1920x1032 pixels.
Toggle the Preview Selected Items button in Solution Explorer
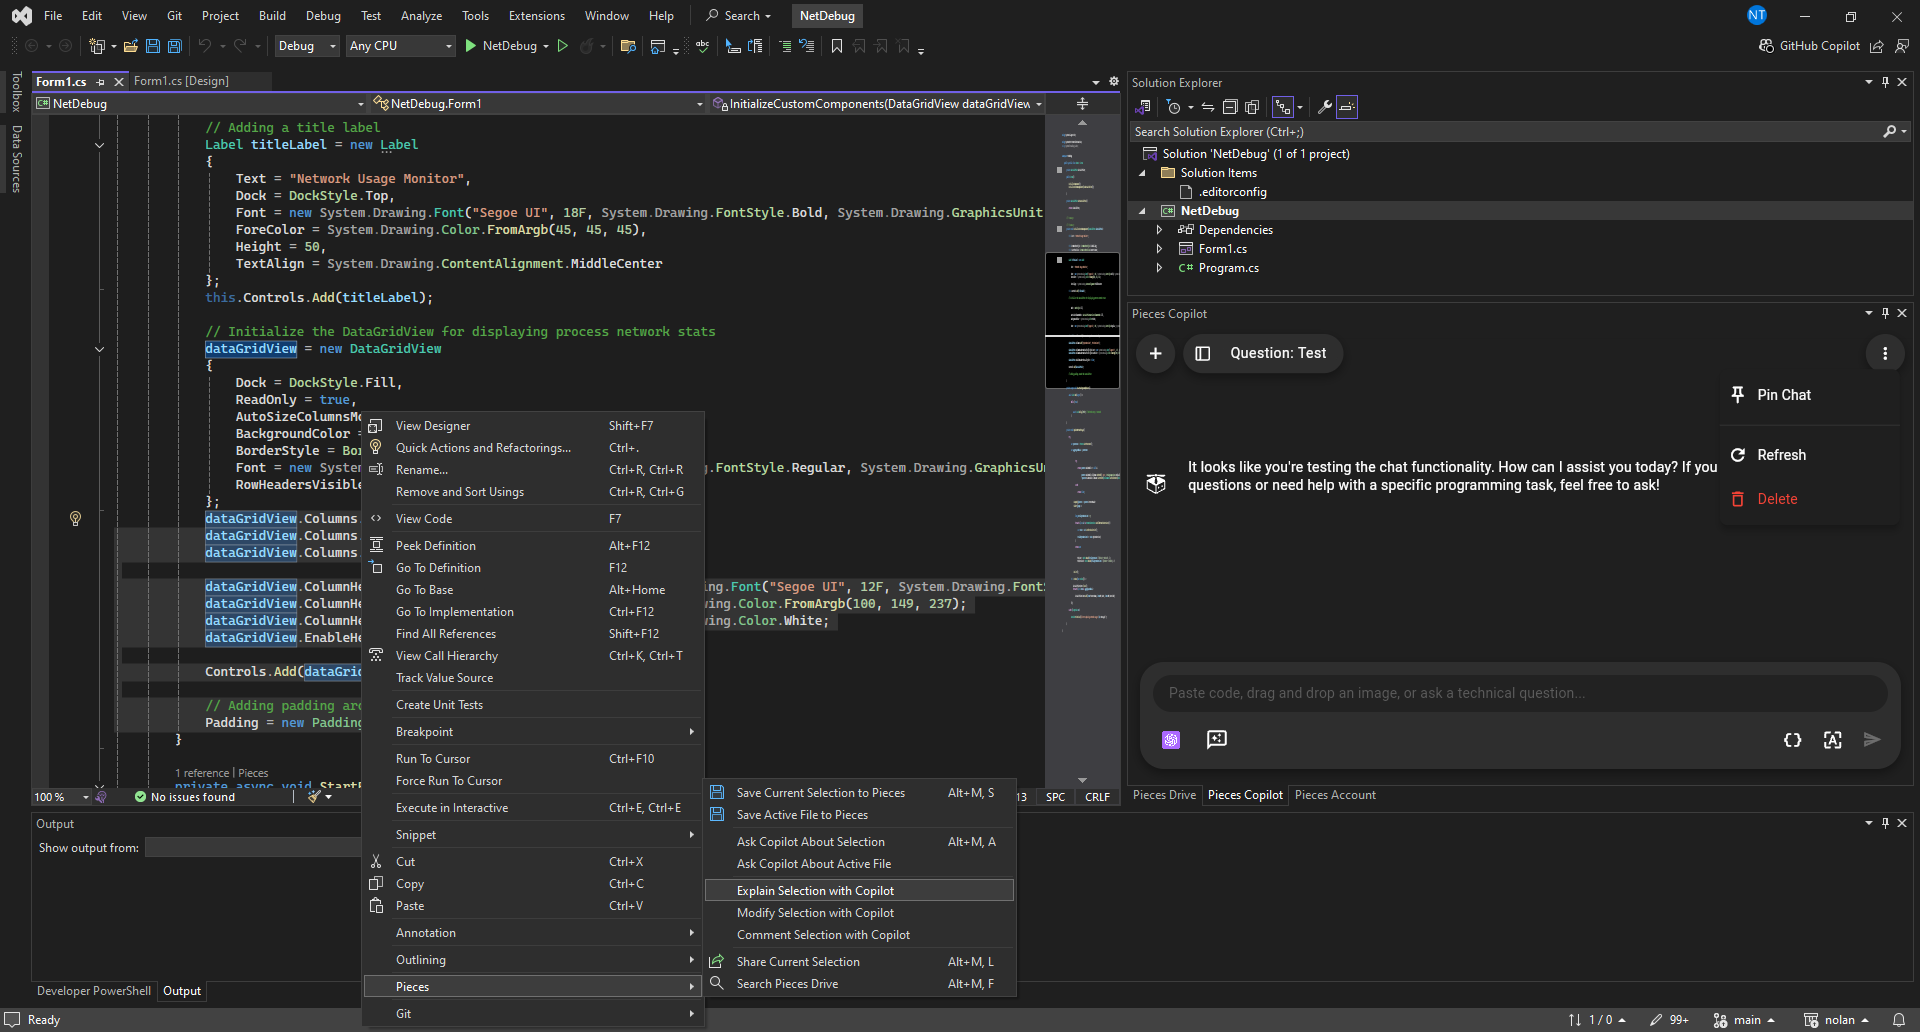coord(1347,107)
